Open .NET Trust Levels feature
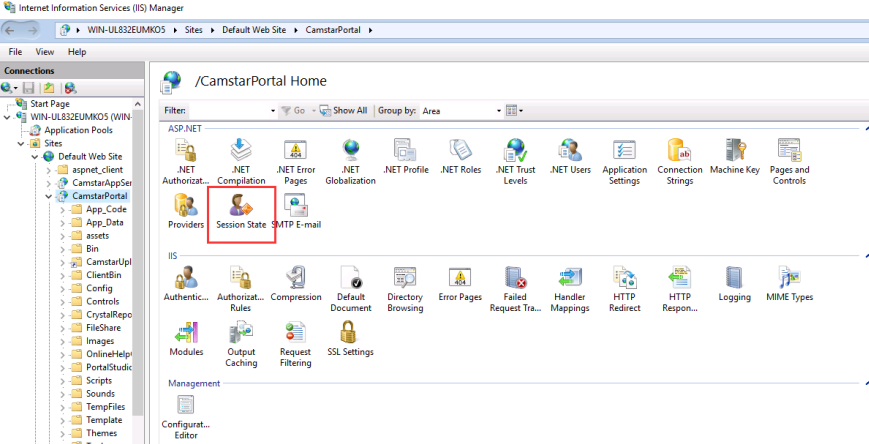 (515, 161)
